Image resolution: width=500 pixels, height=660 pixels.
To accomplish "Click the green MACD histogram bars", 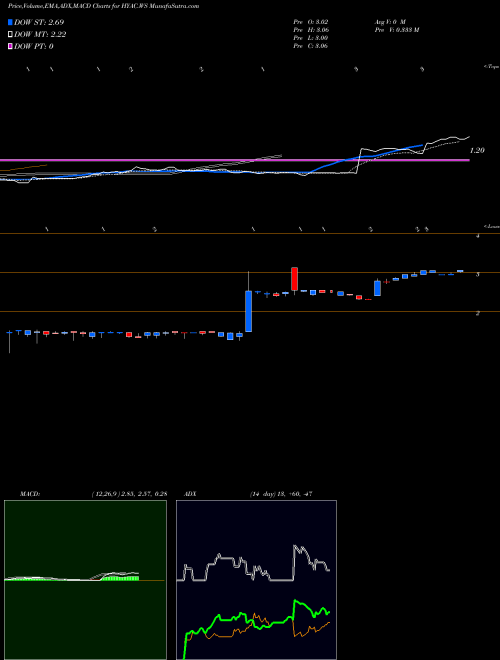I will tap(120, 578).
